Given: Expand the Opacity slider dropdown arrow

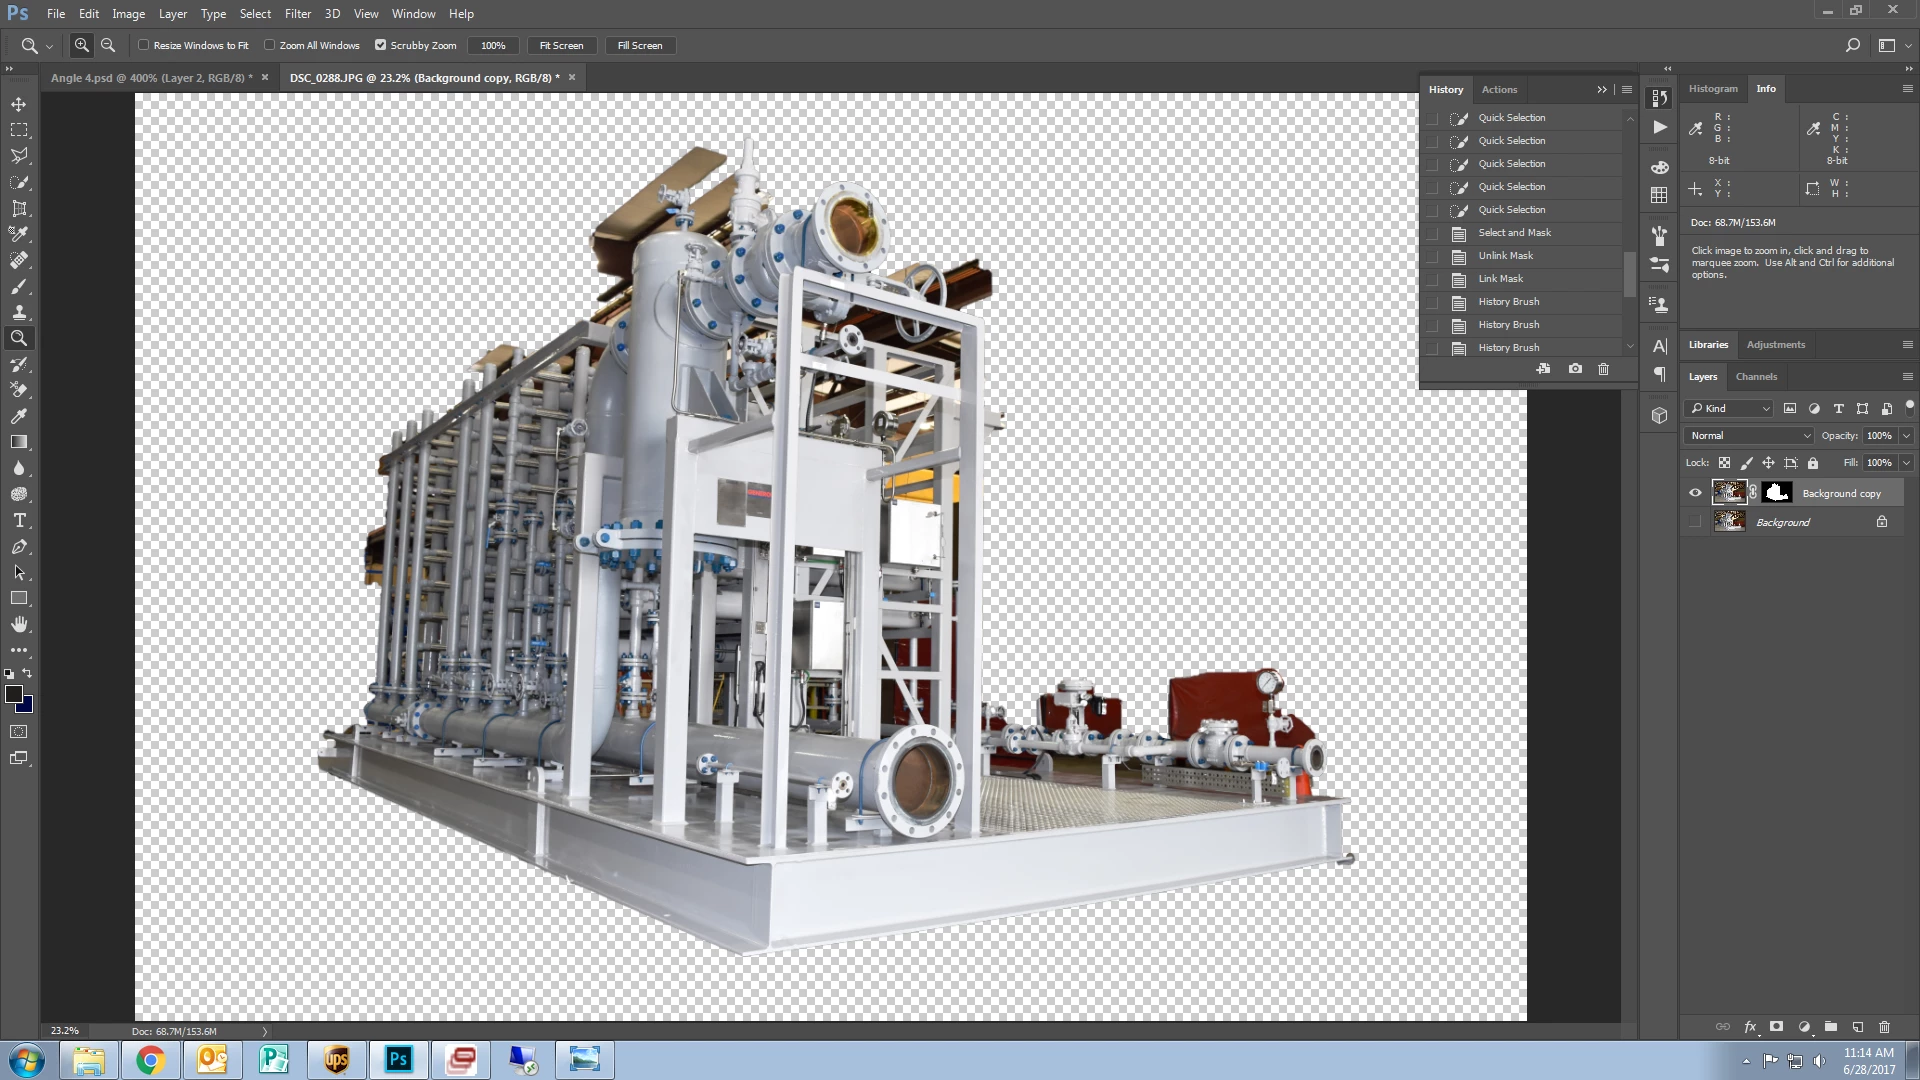Looking at the screenshot, I should (1906, 435).
